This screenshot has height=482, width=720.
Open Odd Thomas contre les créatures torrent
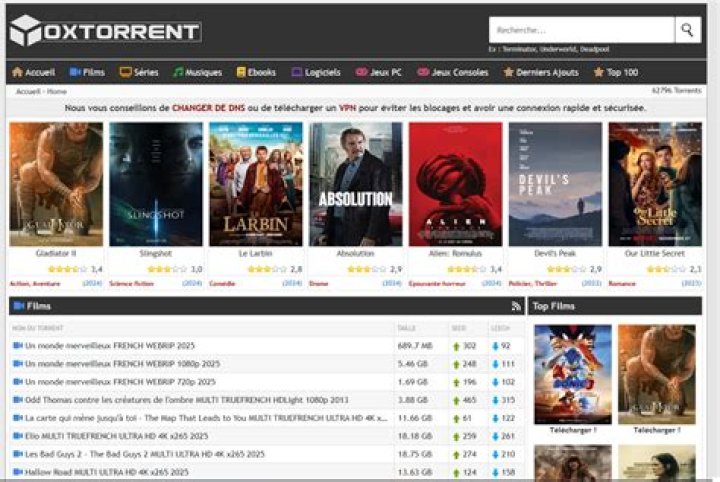coord(187,400)
